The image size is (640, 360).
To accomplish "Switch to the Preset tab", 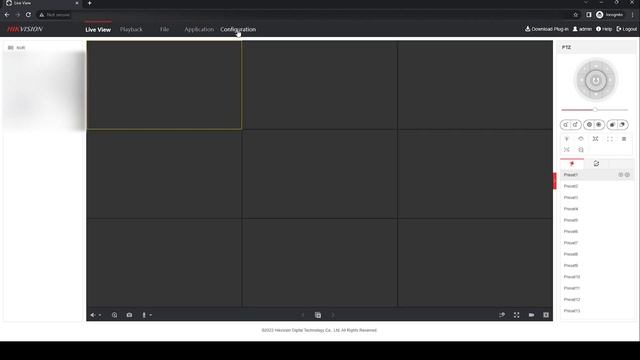I will click(572, 164).
